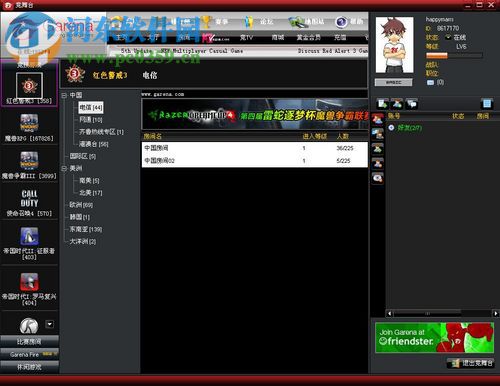Click the 退出竞舞台 exit button
Screen dimensions: 500x386
tap(471, 363)
